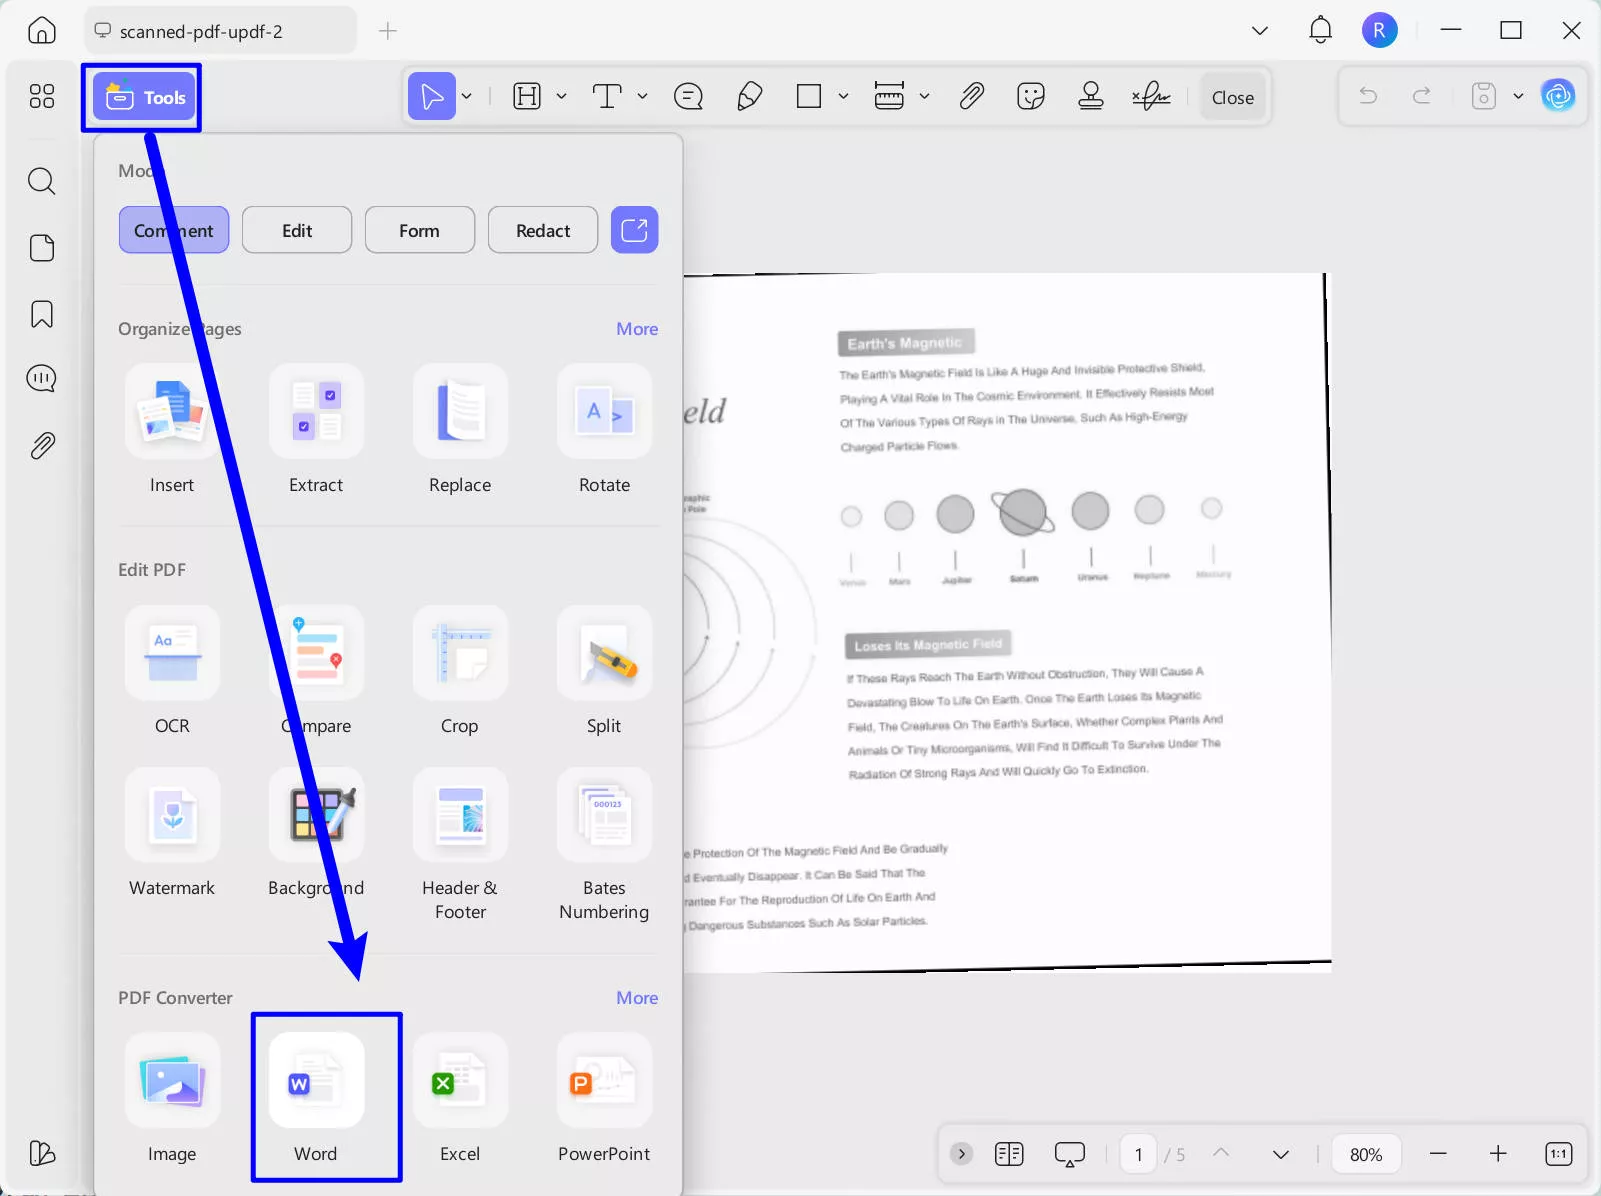Screen dimensions: 1601x1196
Task: Open the Tools menu
Action: (x=141, y=96)
